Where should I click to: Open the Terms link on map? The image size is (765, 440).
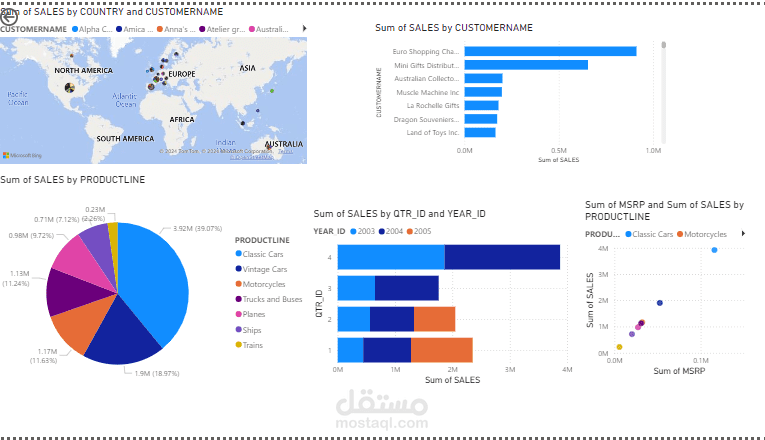point(285,152)
